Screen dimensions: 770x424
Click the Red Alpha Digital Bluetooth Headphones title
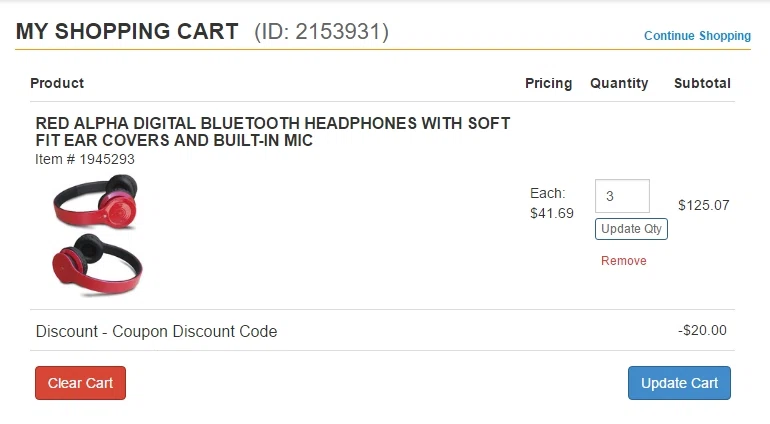point(273,132)
